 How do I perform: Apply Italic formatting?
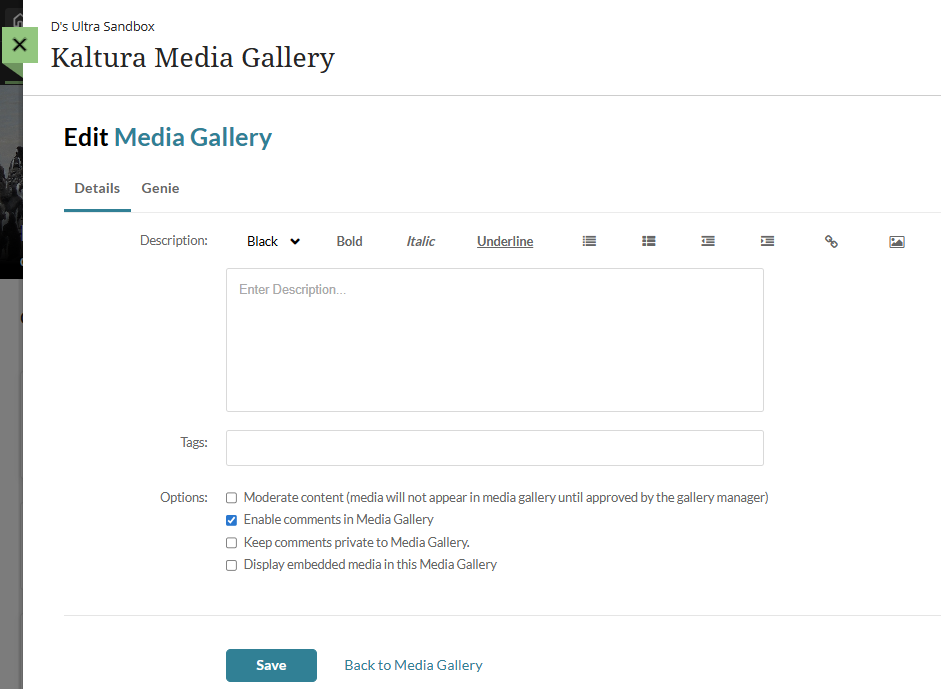coord(420,241)
